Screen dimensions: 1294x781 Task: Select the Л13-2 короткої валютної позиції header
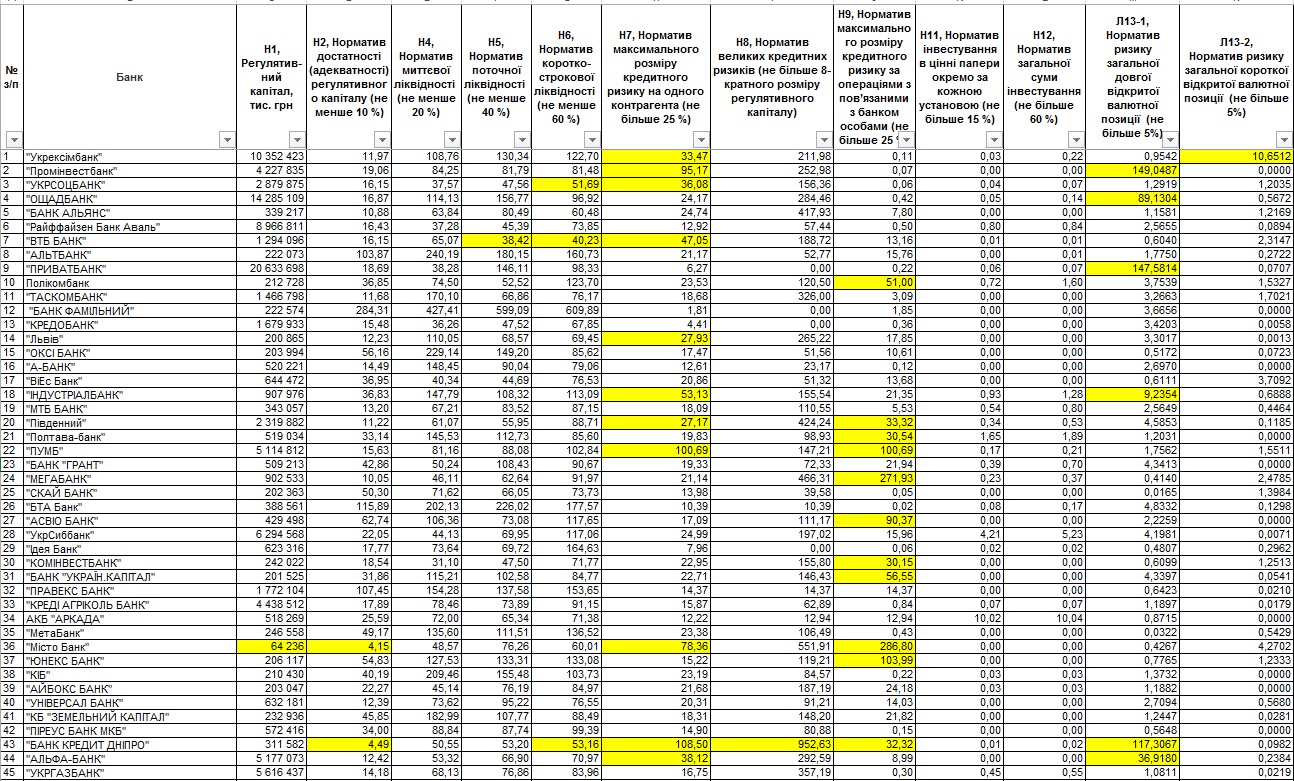(x=1237, y=77)
